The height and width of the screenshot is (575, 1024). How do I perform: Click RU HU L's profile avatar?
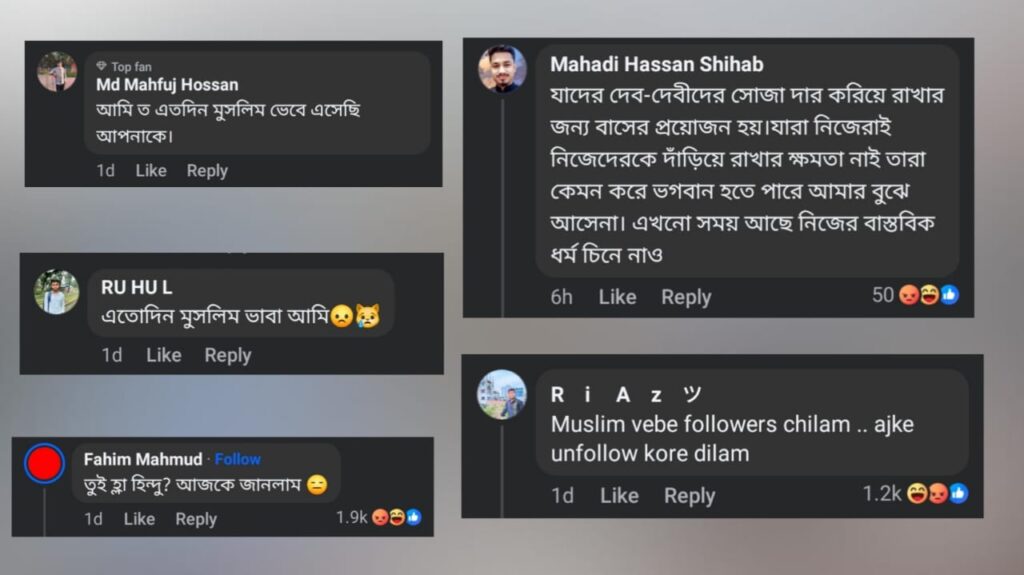coord(56,292)
